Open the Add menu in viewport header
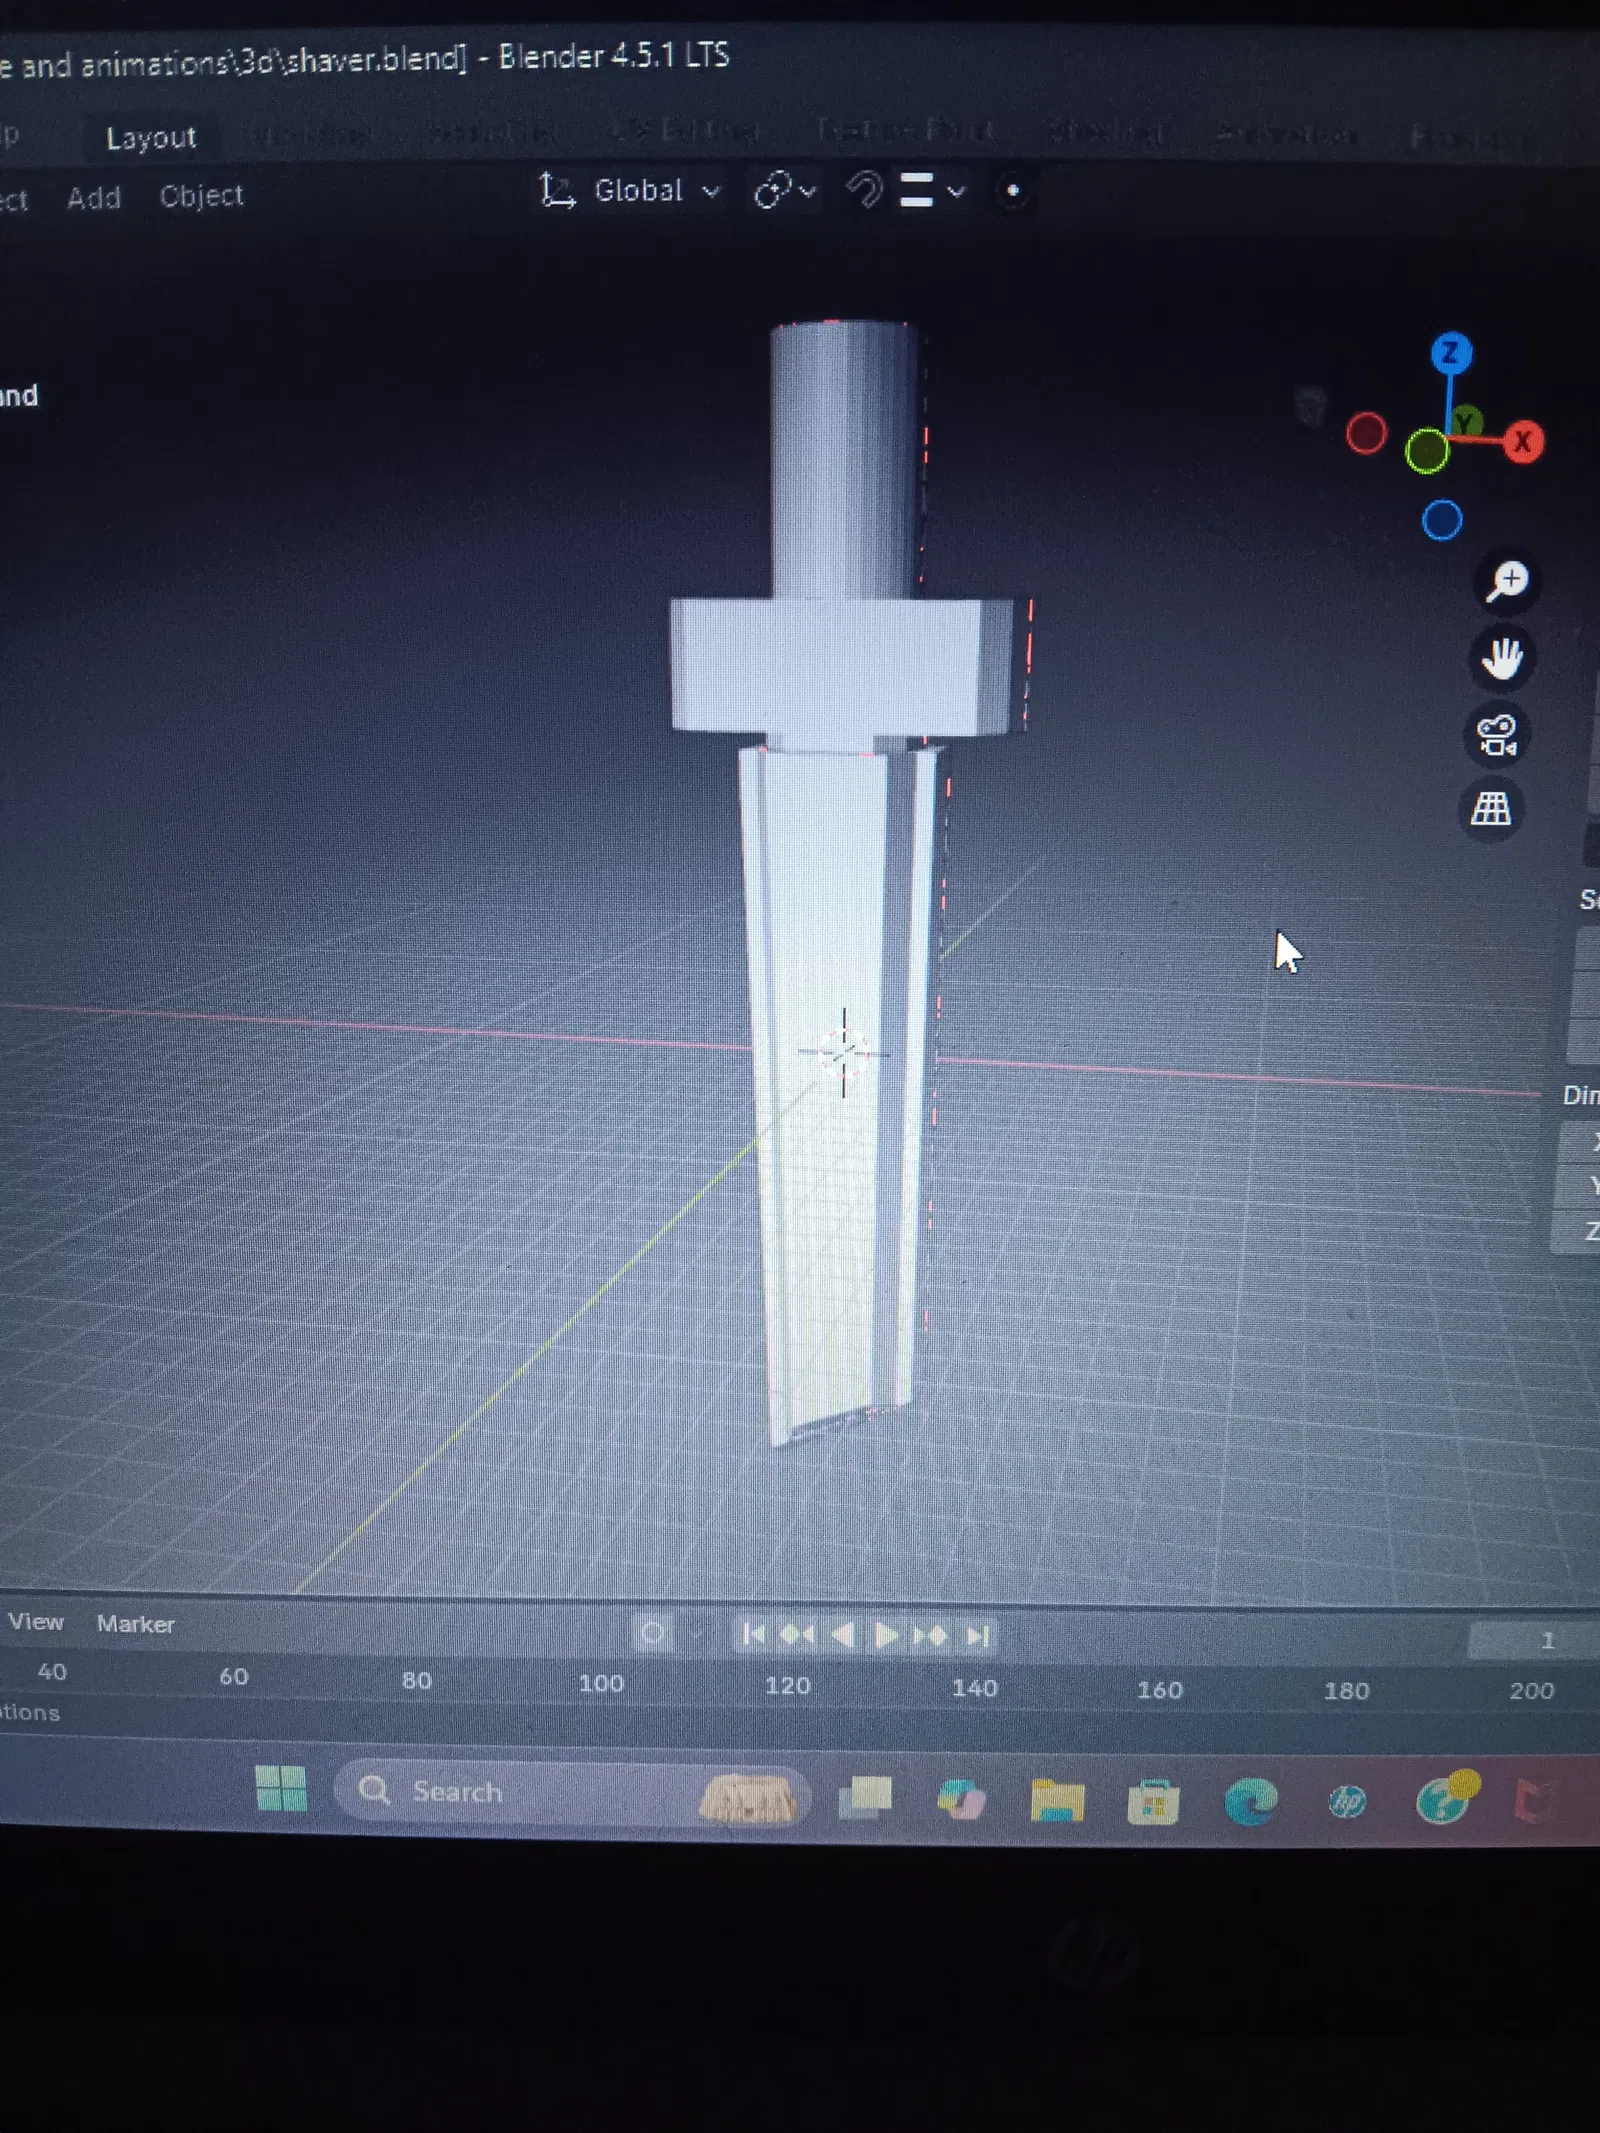1600x2133 pixels. (x=94, y=197)
